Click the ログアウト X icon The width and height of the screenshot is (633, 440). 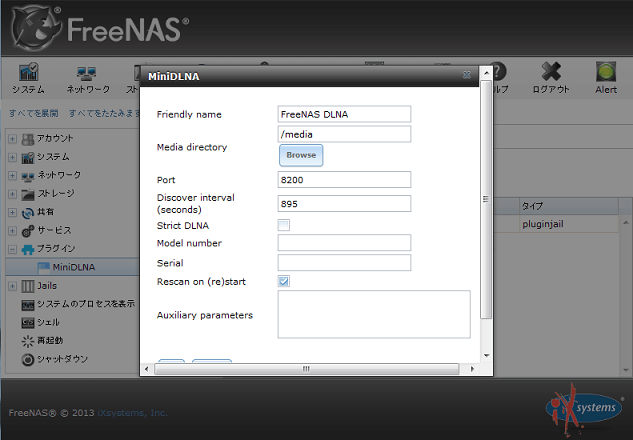click(551, 71)
